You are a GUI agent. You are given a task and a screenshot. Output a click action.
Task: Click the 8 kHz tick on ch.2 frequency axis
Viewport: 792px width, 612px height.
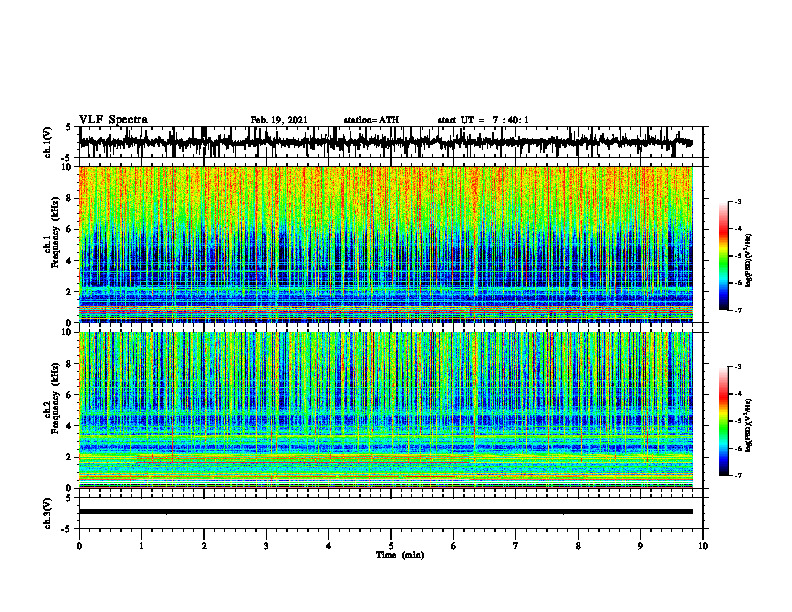coord(71,364)
